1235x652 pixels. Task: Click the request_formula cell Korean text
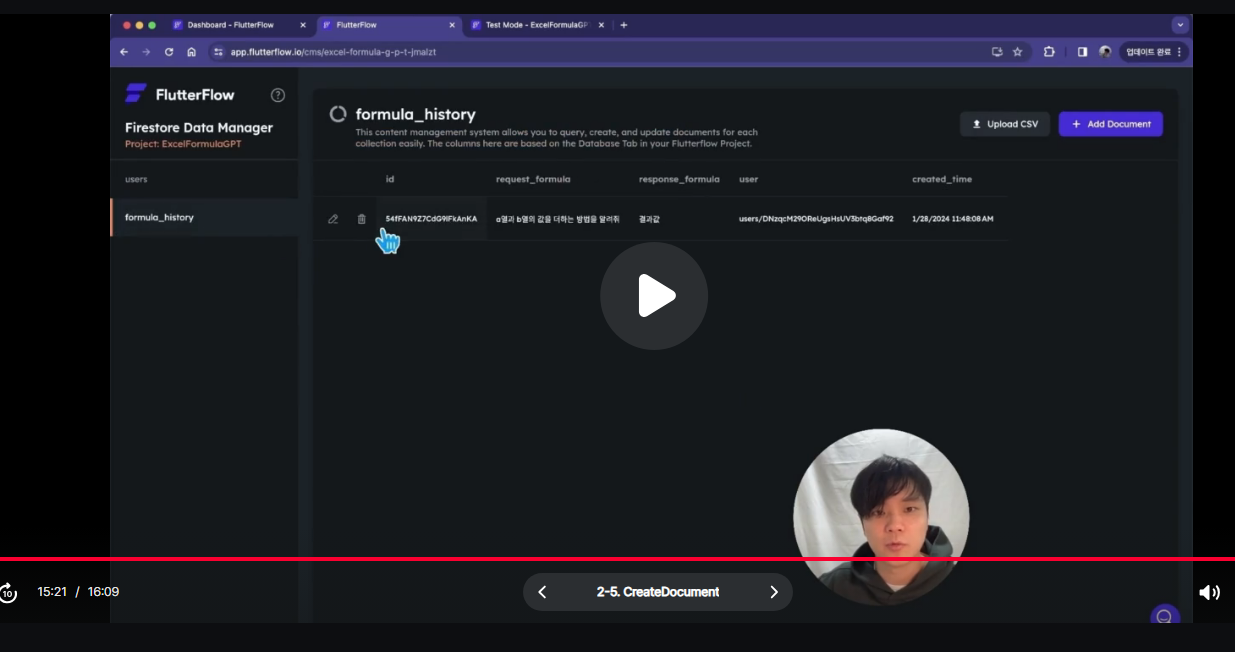click(x=557, y=218)
